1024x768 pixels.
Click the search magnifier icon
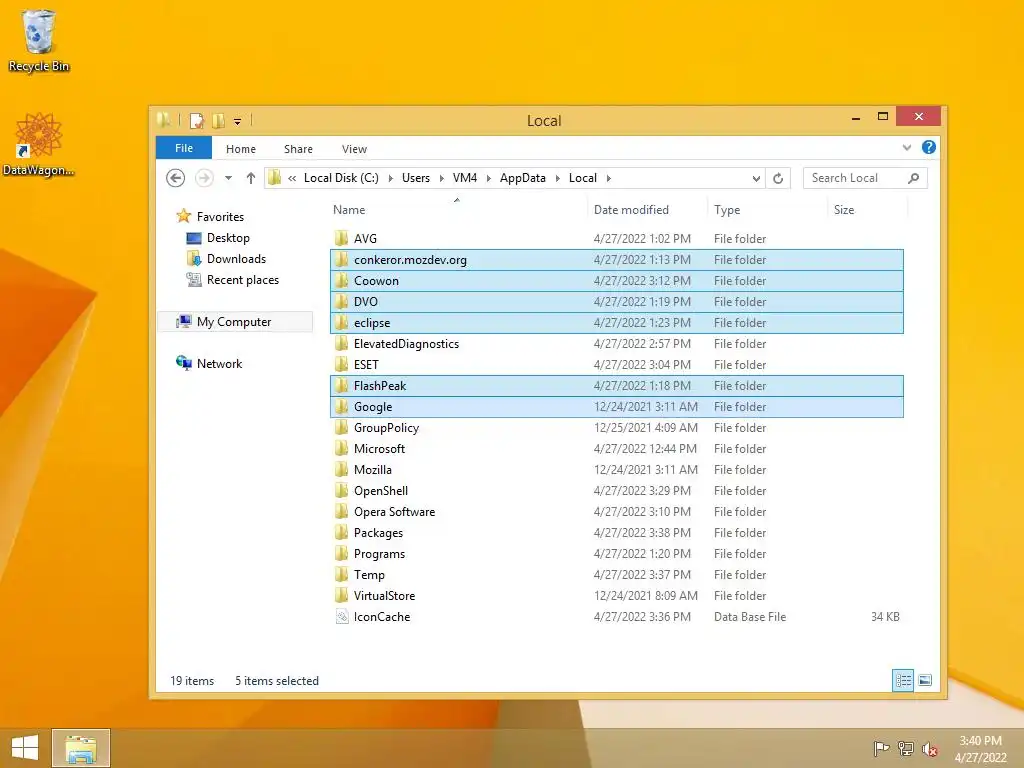(x=914, y=178)
